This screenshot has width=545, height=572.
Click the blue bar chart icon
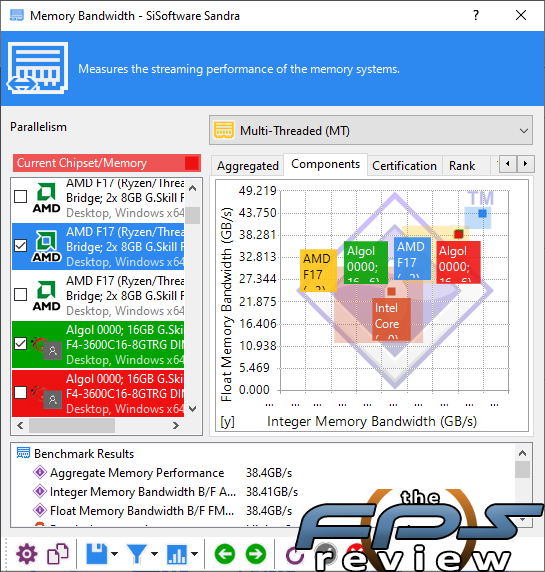tap(177, 554)
